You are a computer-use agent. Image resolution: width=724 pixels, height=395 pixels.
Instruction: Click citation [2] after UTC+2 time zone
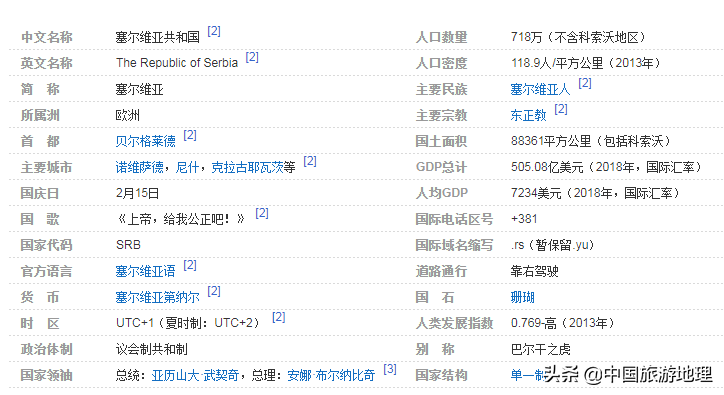(x=278, y=317)
